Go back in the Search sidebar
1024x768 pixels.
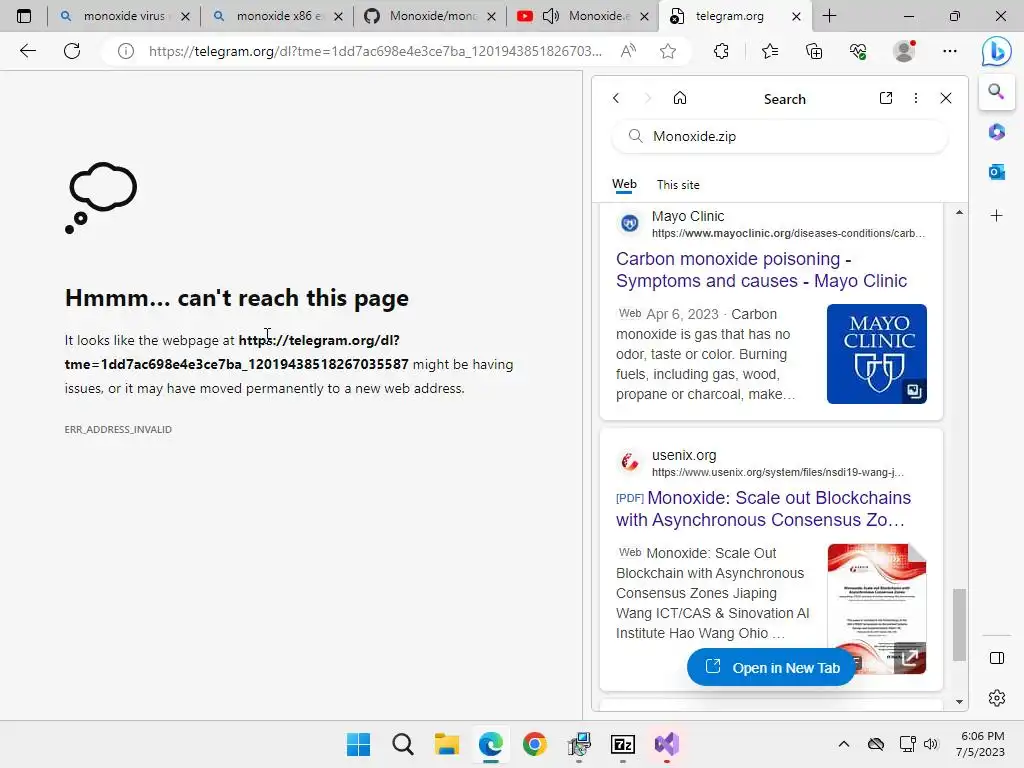616,98
